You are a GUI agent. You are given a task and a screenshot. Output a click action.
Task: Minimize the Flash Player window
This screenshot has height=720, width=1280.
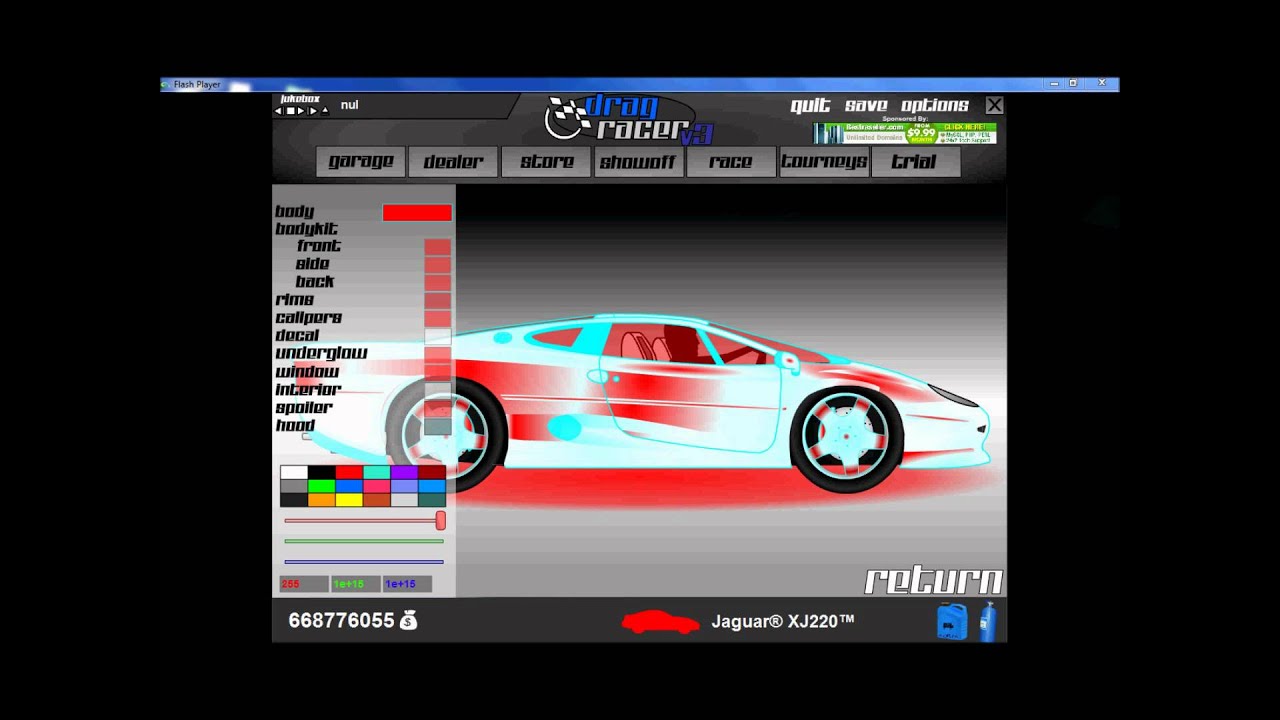point(1053,84)
